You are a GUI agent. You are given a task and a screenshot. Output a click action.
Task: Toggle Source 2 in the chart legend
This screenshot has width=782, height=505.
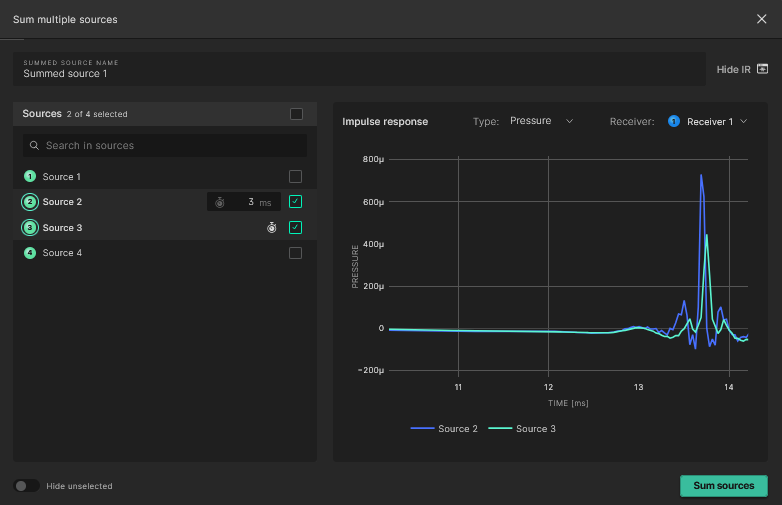tap(444, 429)
